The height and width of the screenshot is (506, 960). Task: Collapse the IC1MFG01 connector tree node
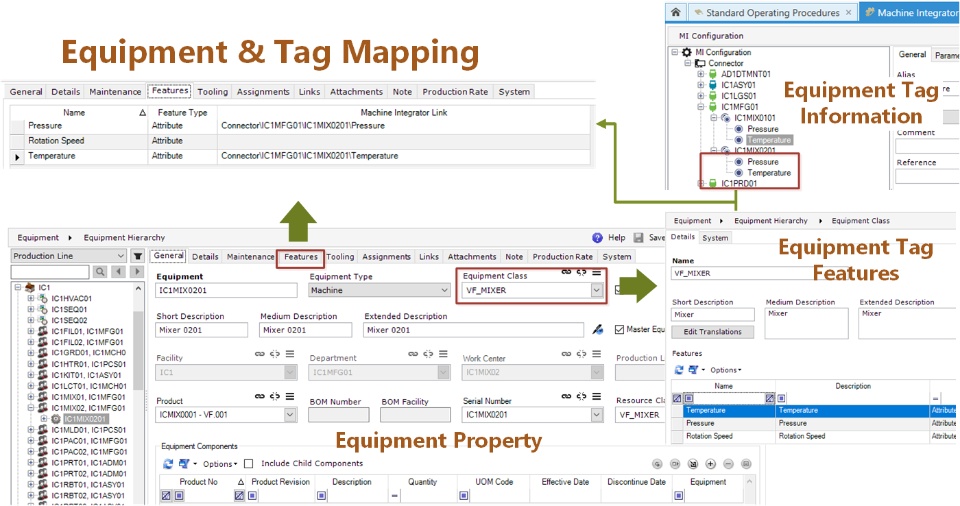point(701,107)
